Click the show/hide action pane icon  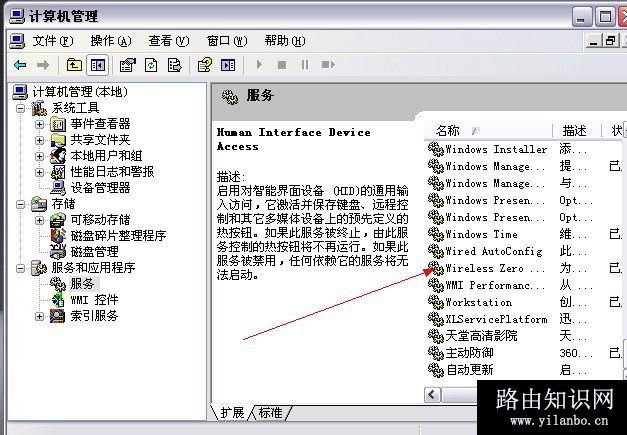pos(228,65)
